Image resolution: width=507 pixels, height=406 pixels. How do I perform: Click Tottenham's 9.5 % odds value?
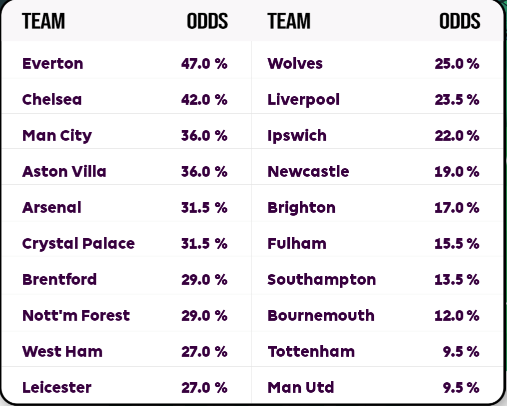tap(461, 351)
